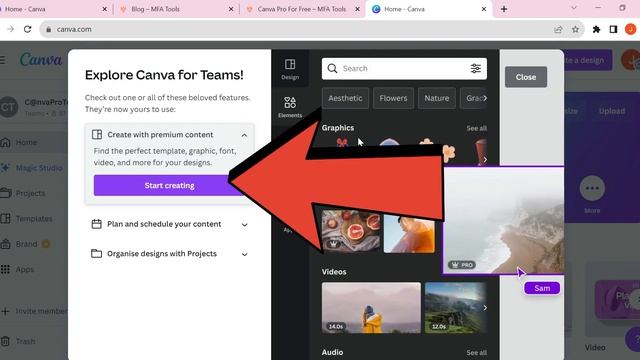Screen dimensions: 640x360
Task: Click Invite members in sidebar
Action: click(41, 311)
